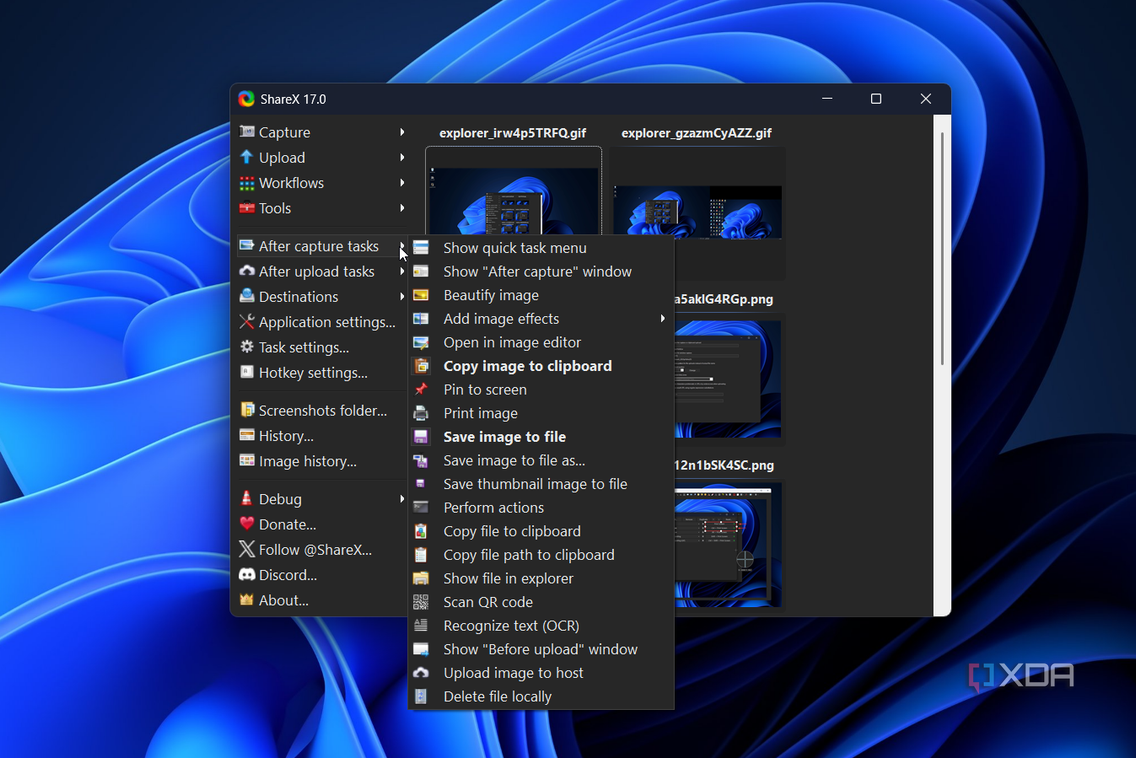
Task: Click the Recognize text (OCR) icon
Action: 421,625
